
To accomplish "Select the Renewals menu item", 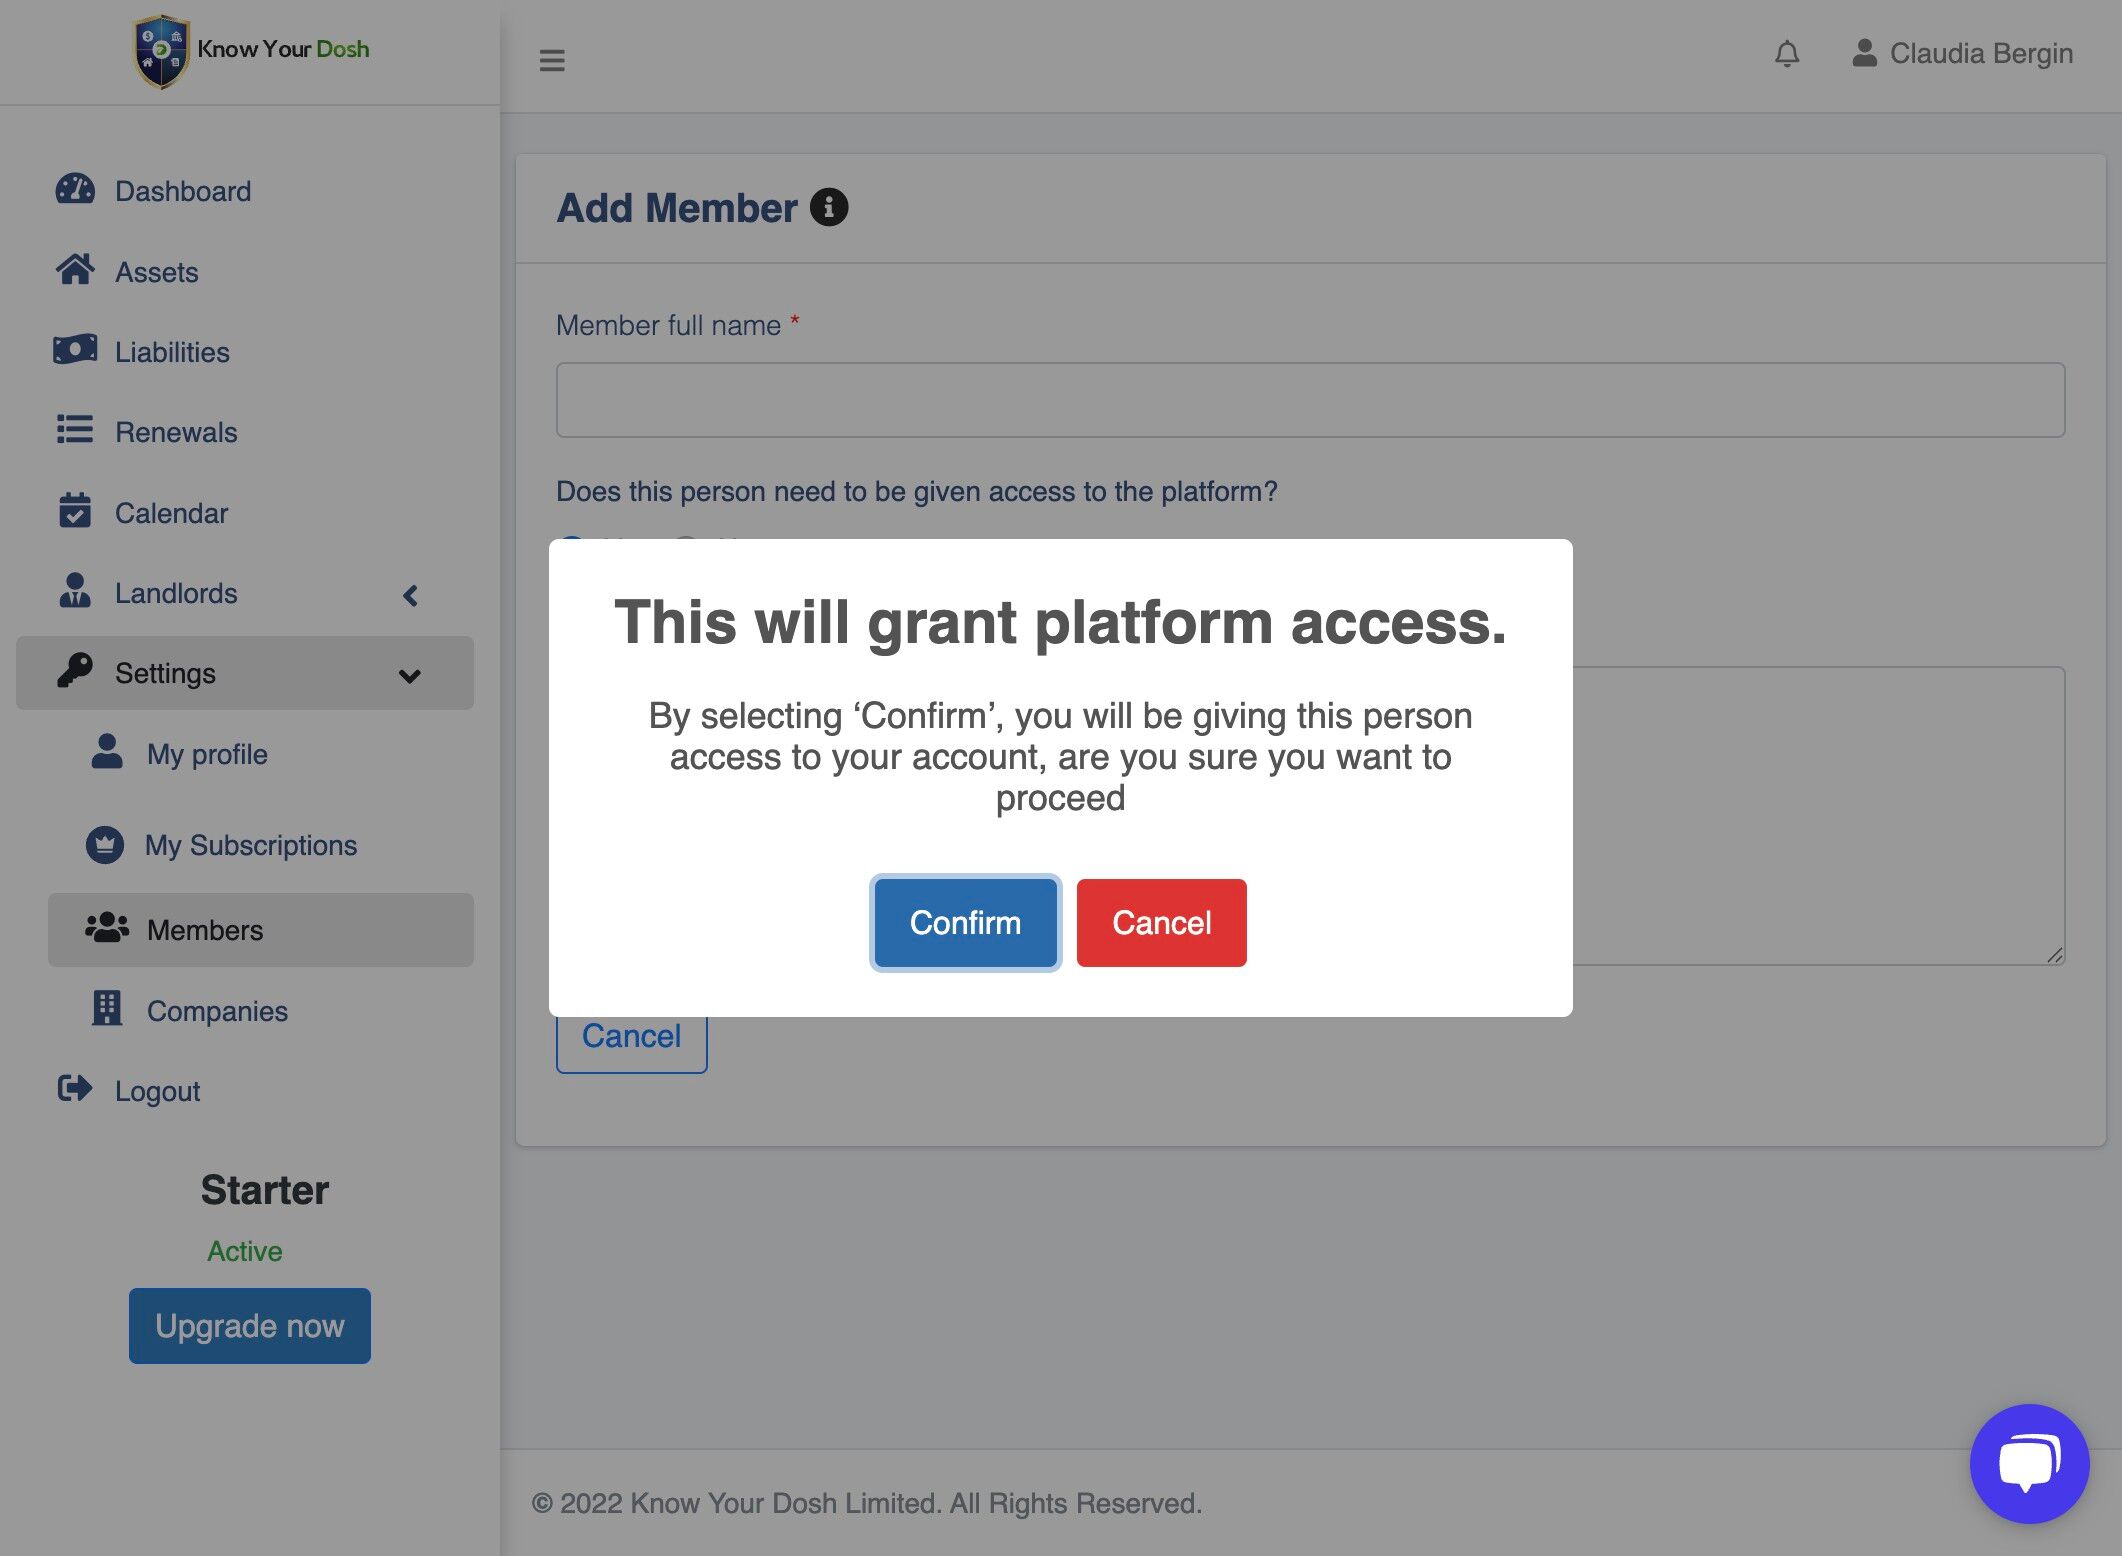I will [x=176, y=432].
